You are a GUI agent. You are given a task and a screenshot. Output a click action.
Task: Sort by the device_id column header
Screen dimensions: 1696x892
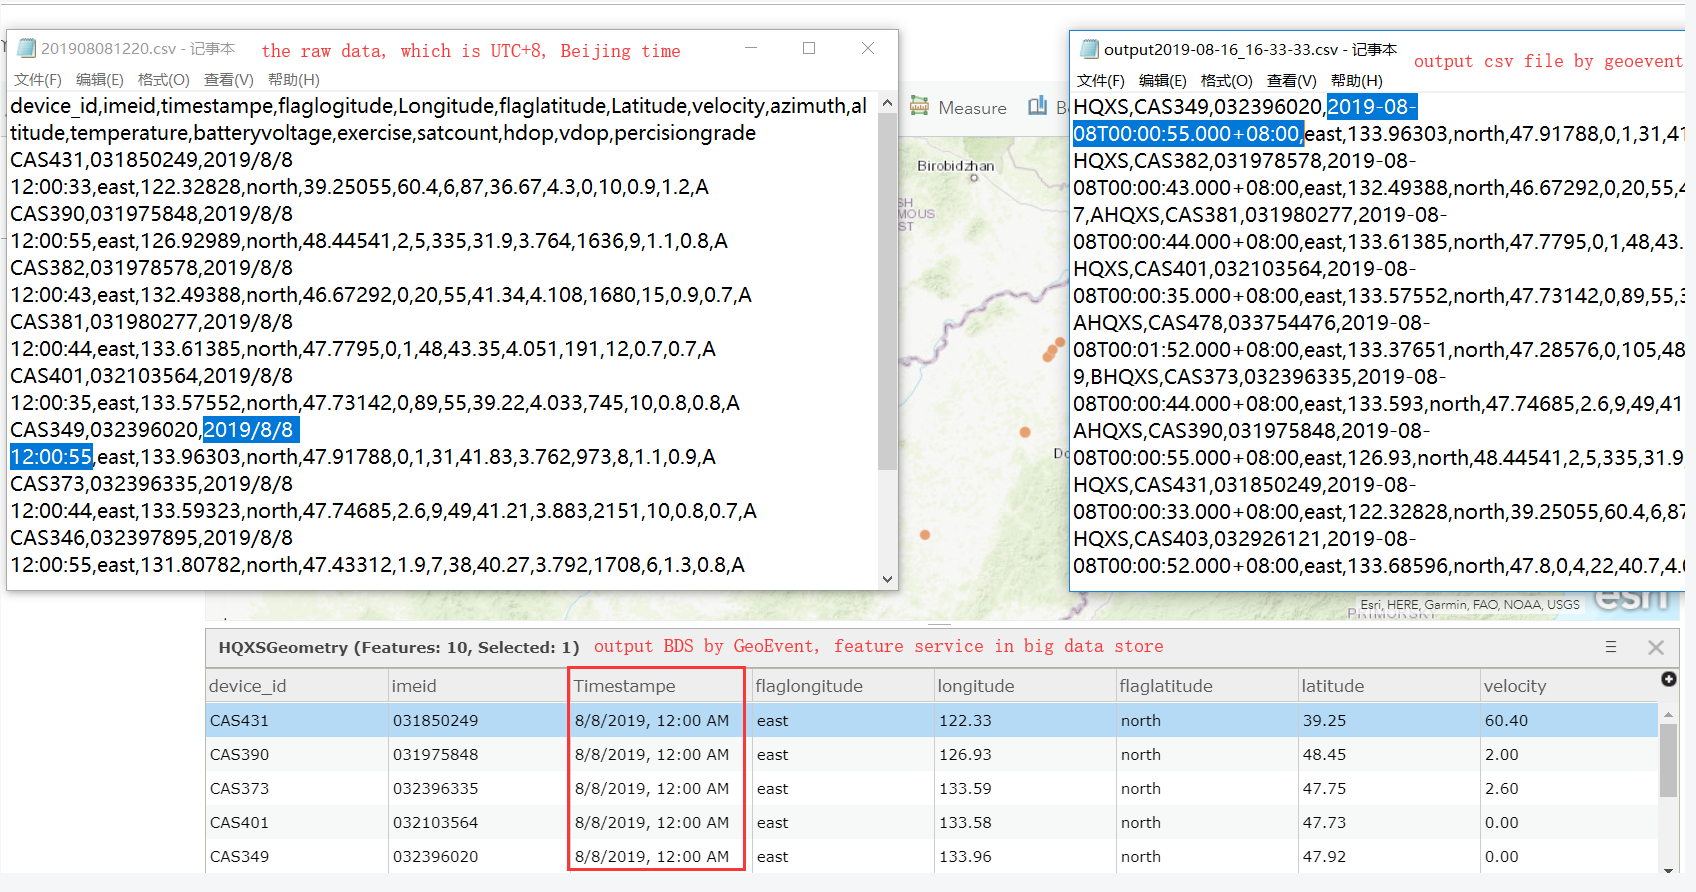297,686
